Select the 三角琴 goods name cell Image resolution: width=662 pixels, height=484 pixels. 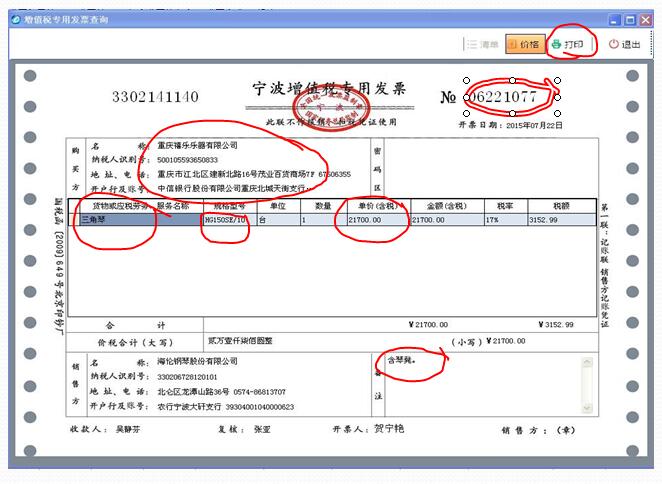pyautogui.click(x=116, y=219)
